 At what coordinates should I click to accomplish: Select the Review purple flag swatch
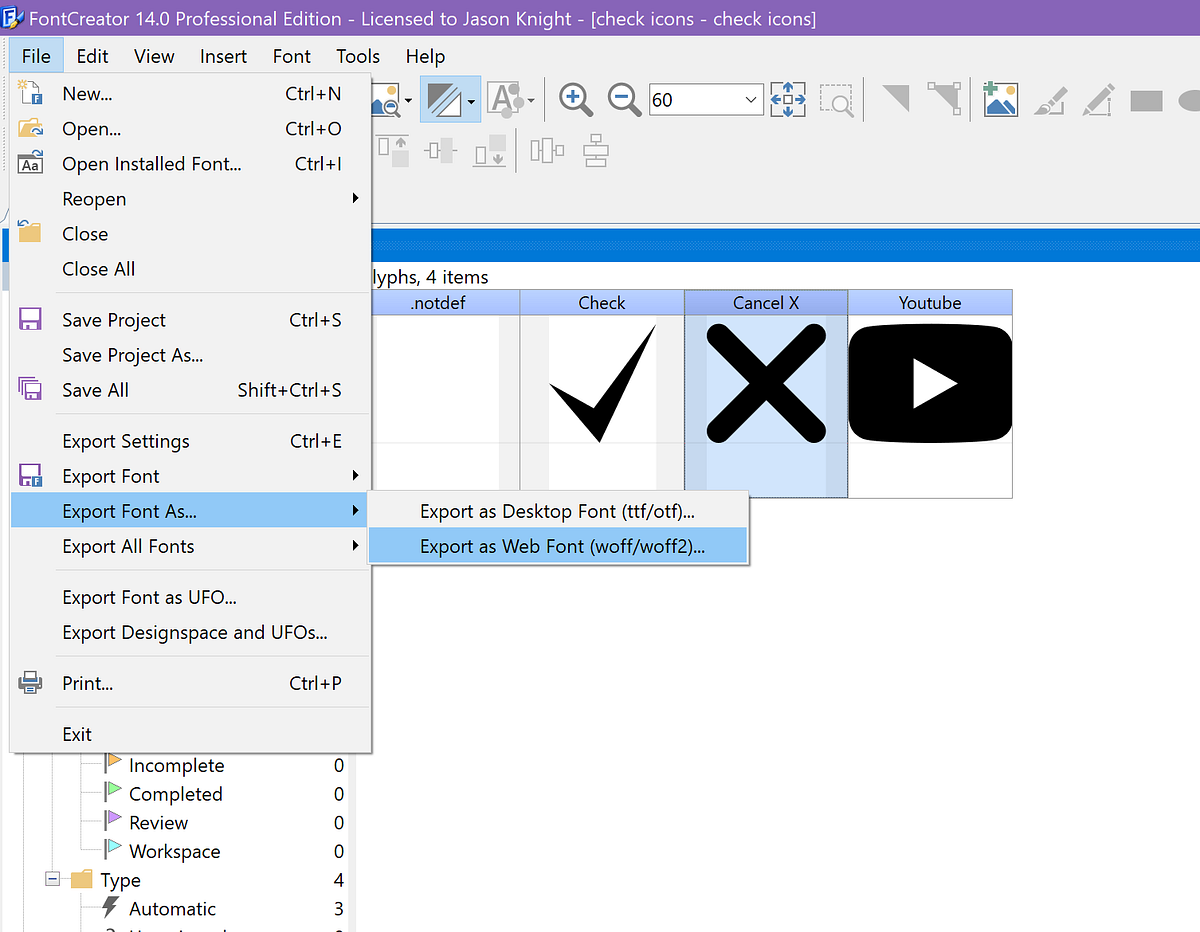point(113,822)
